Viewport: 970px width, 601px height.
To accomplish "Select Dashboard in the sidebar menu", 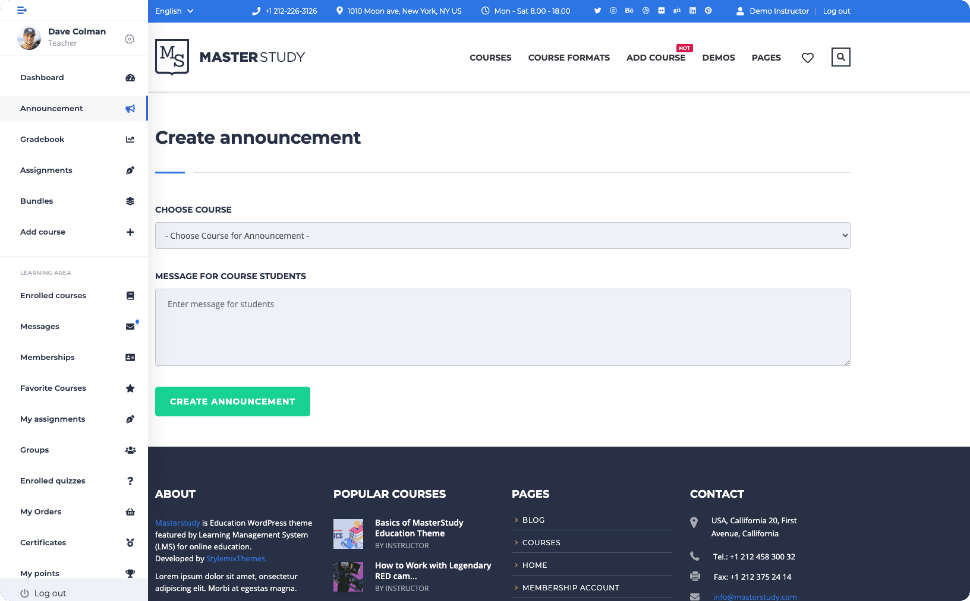I will (42, 78).
